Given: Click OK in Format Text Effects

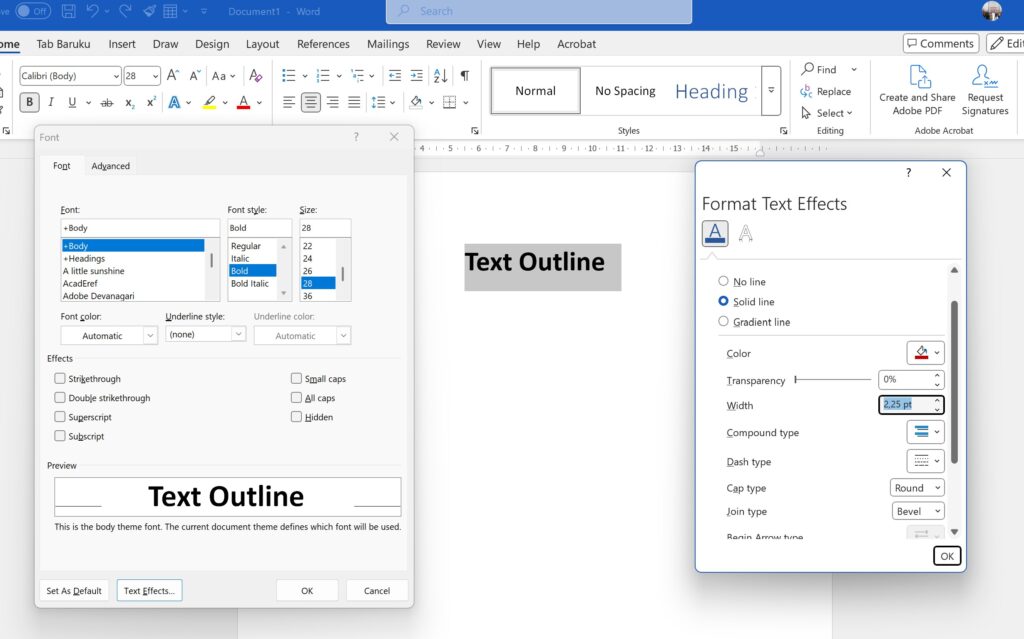Looking at the screenshot, I should point(947,556).
